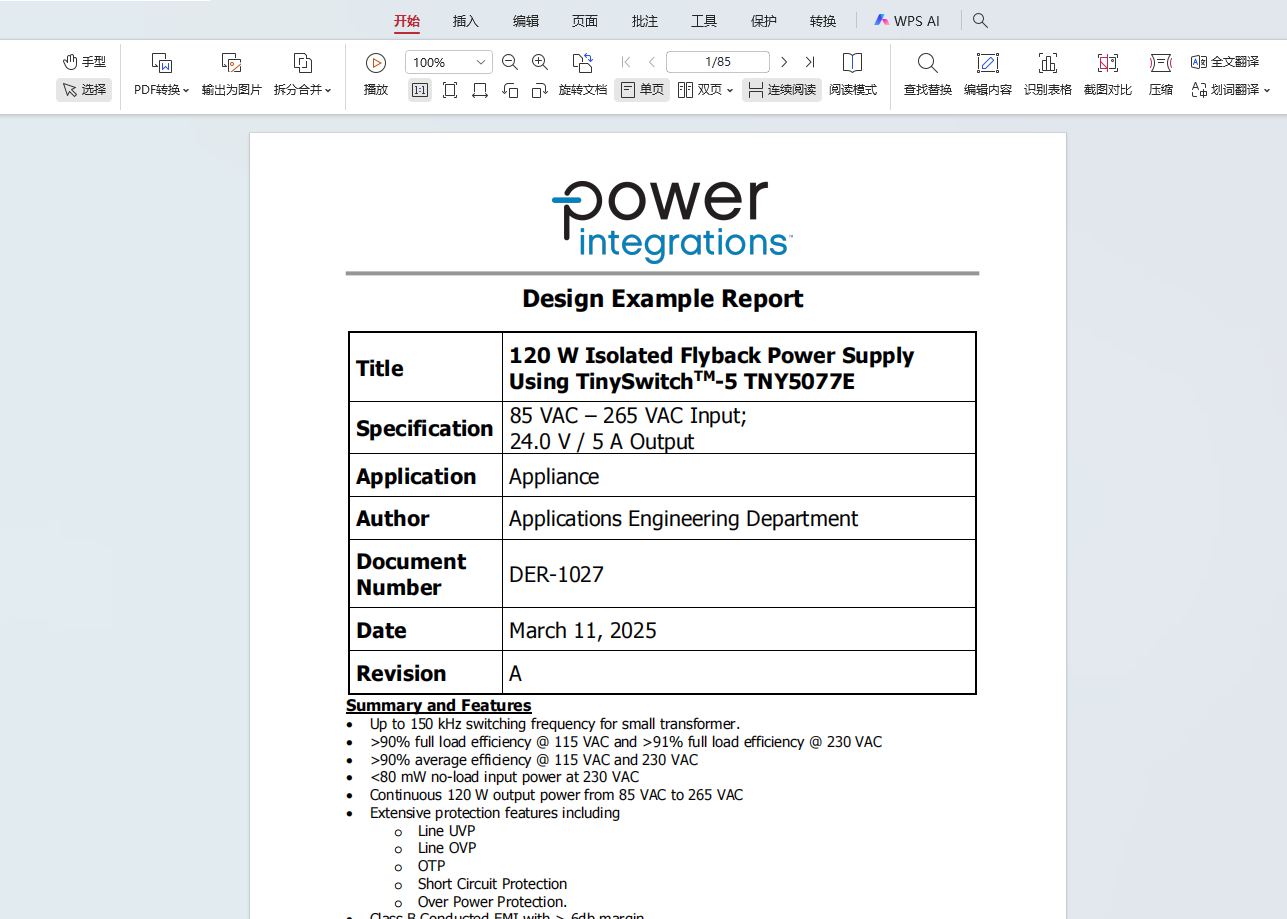
Task: Click 识别表格 recognize table tool
Action: click(1048, 75)
